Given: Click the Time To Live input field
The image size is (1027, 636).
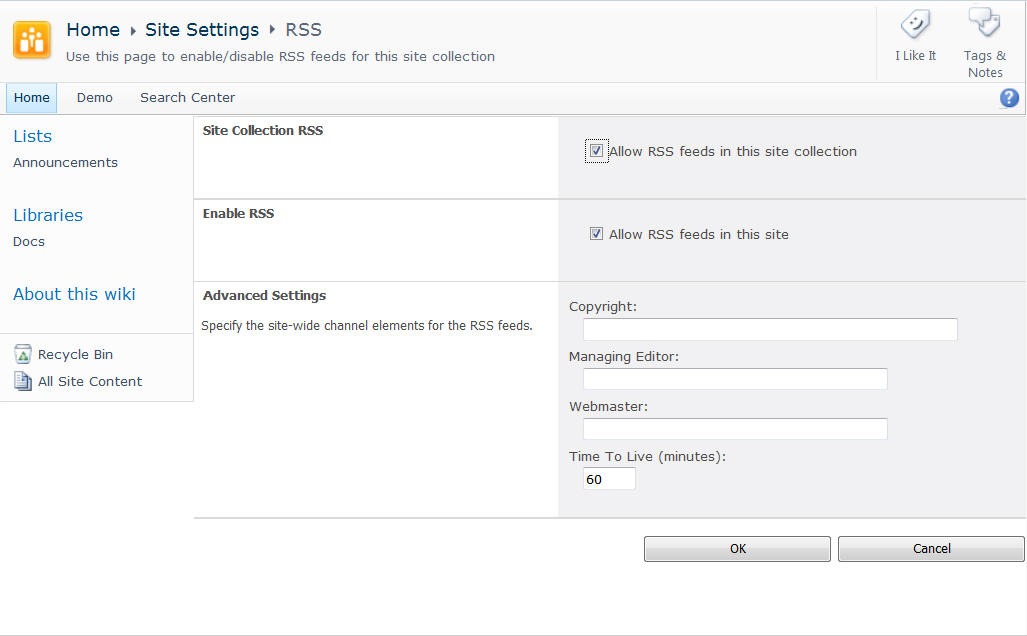Looking at the screenshot, I should point(608,478).
